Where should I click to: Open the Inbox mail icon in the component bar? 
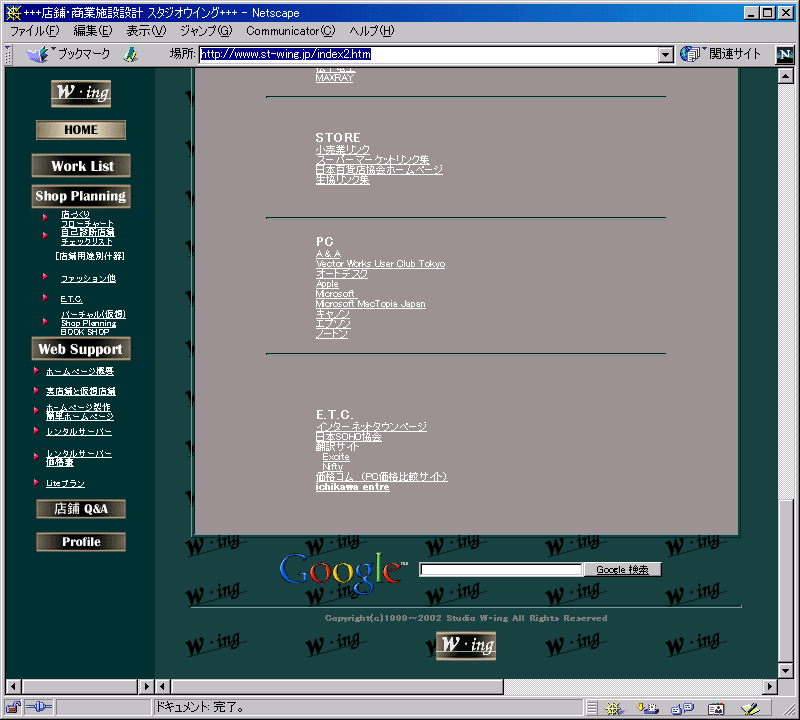coord(648,708)
